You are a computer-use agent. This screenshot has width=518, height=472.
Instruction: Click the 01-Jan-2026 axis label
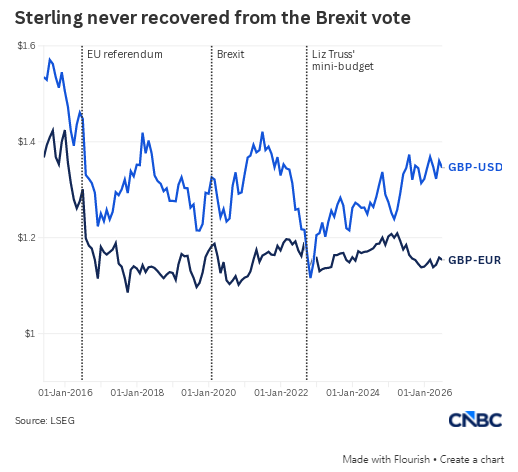[x=425, y=393]
